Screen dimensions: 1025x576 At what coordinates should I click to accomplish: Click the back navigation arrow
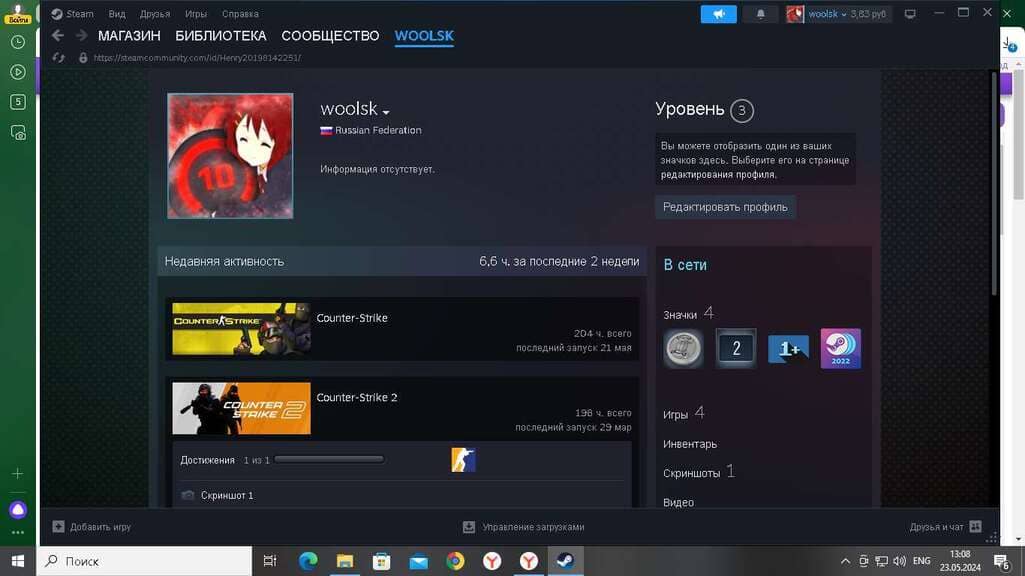pyautogui.click(x=58, y=36)
